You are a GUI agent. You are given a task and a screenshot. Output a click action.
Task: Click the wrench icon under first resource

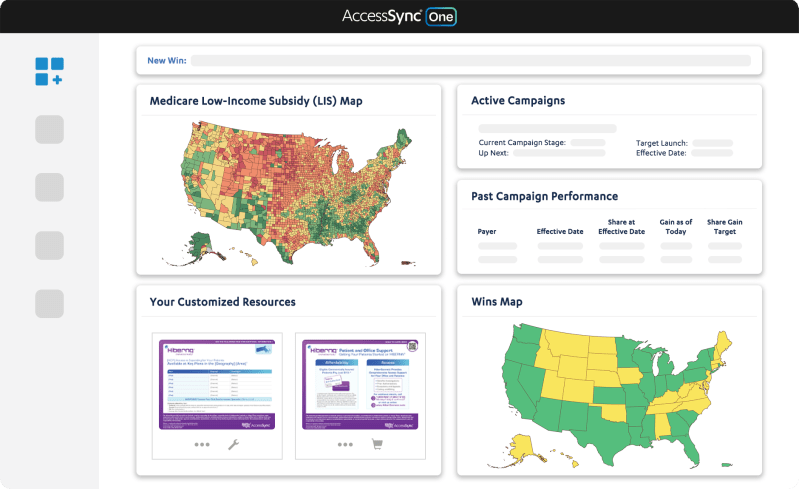click(x=233, y=445)
